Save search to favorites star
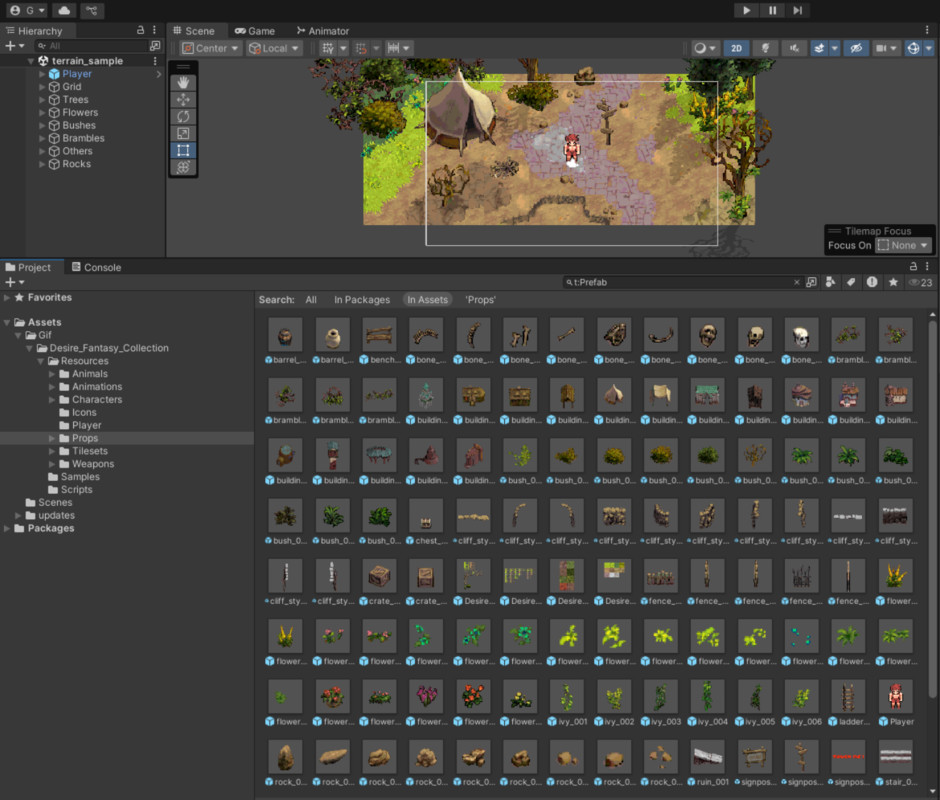Viewport: 940px width, 800px height. 893,282
